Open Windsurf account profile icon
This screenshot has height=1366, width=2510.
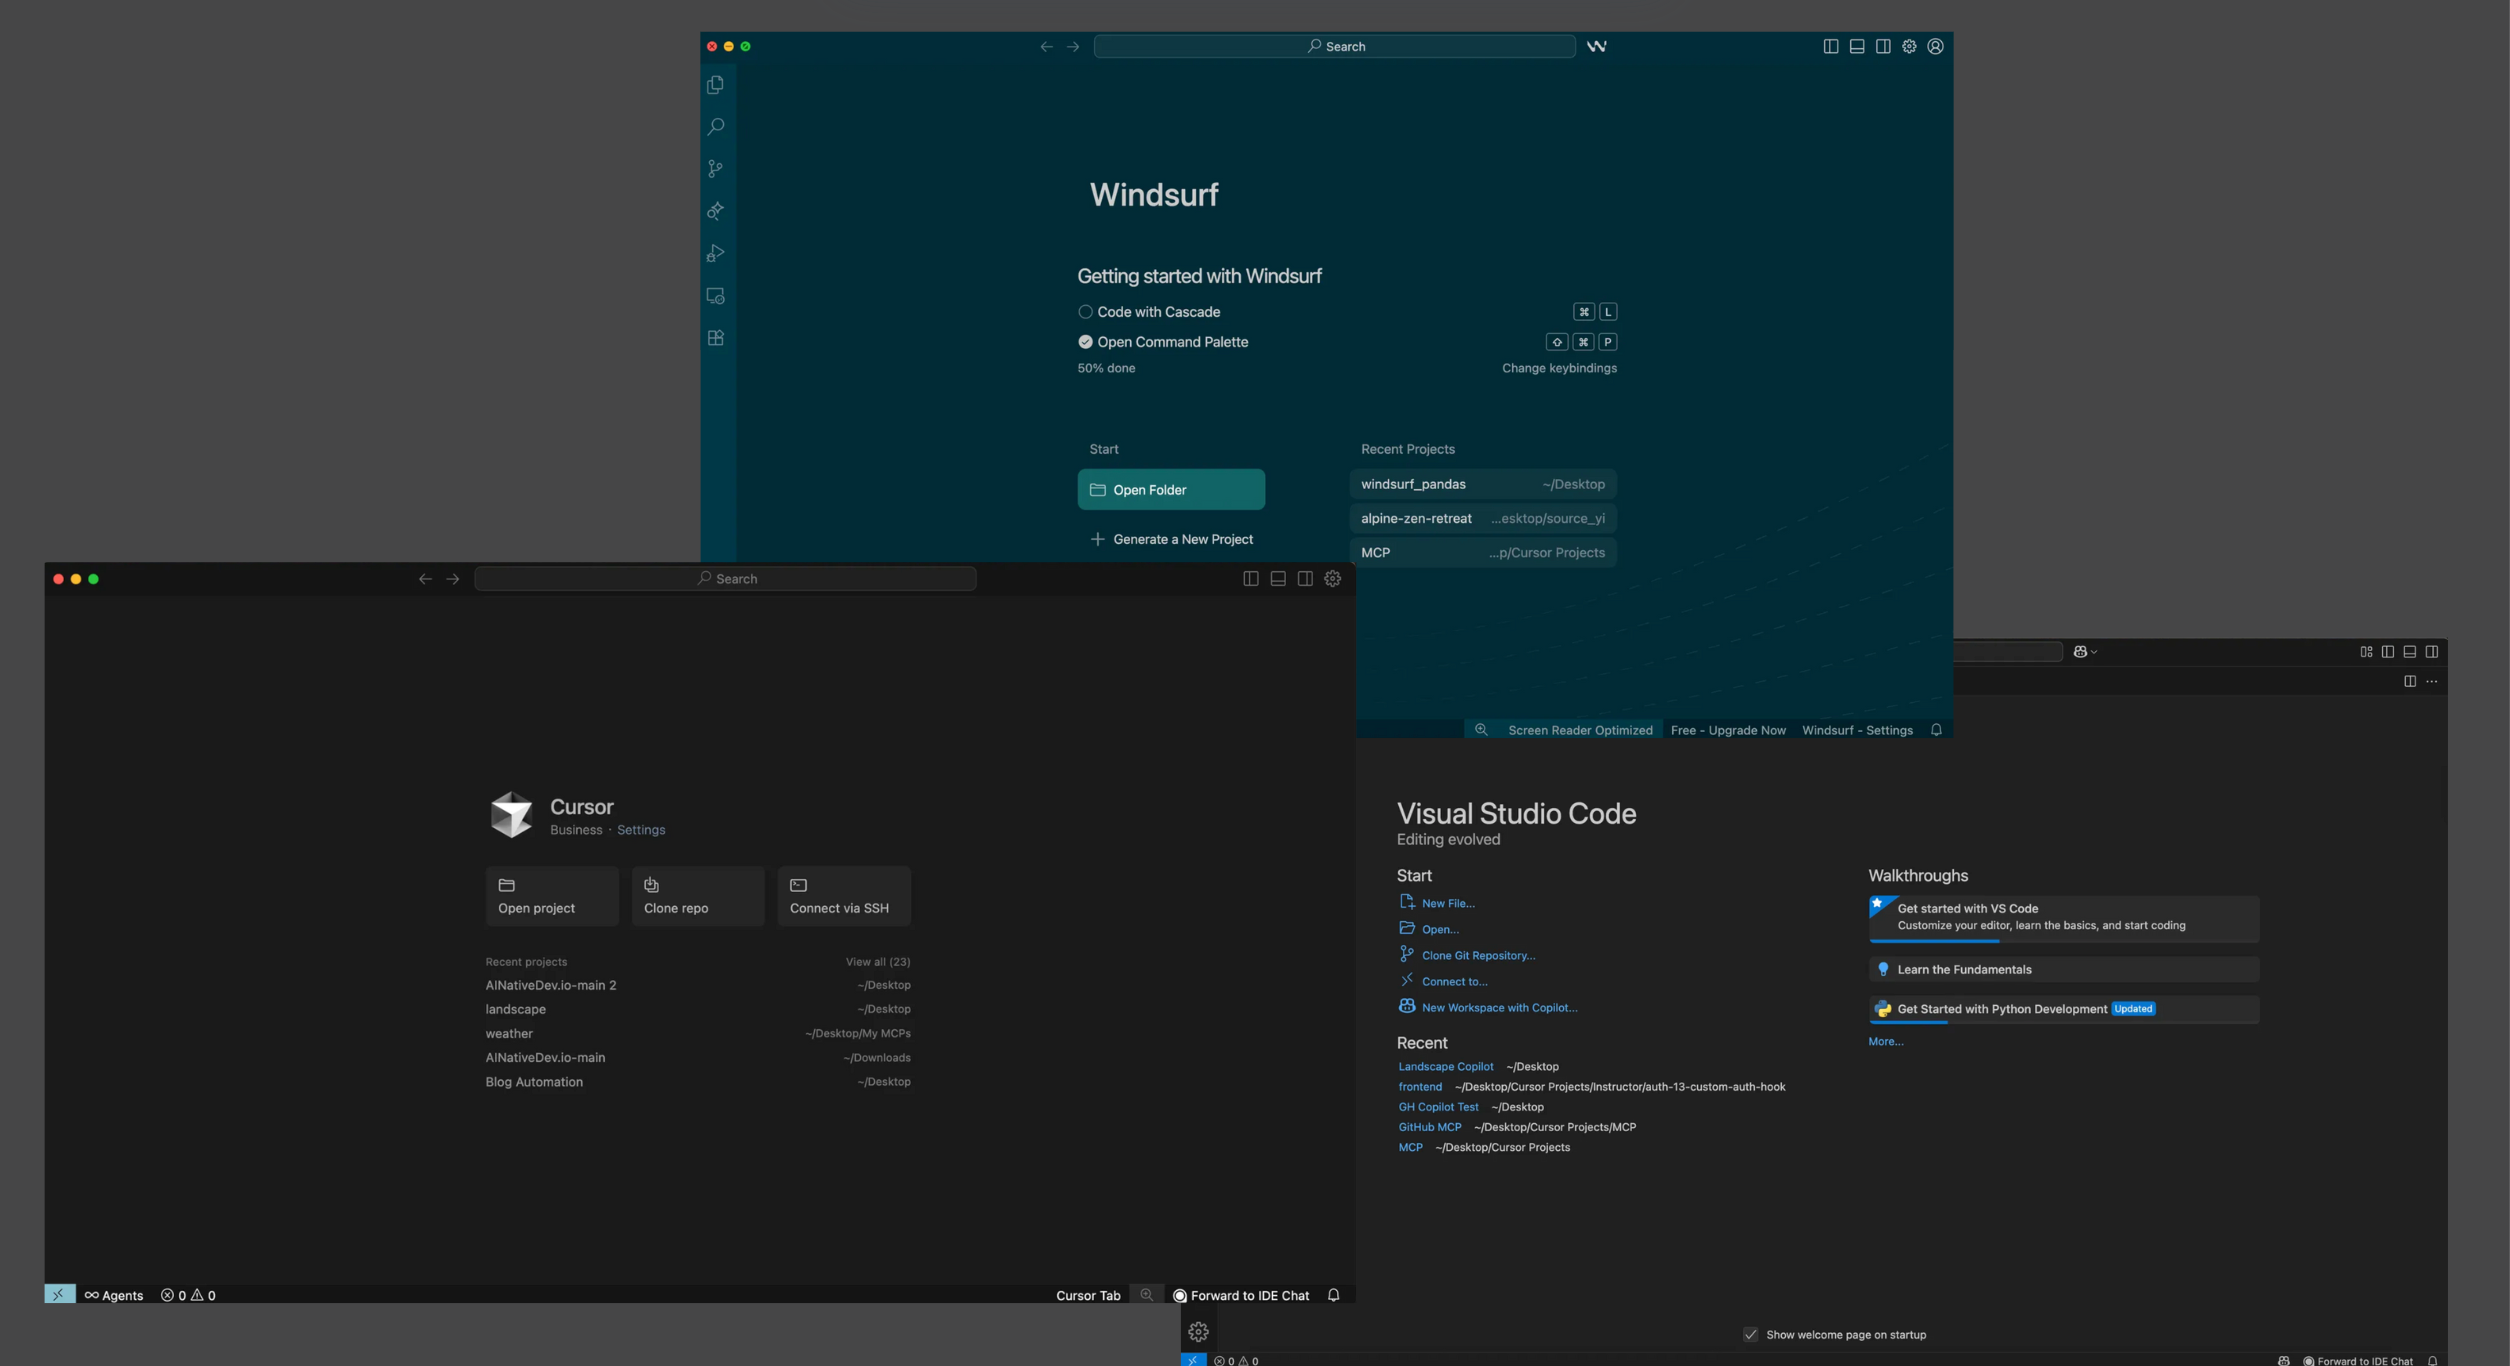click(1935, 46)
